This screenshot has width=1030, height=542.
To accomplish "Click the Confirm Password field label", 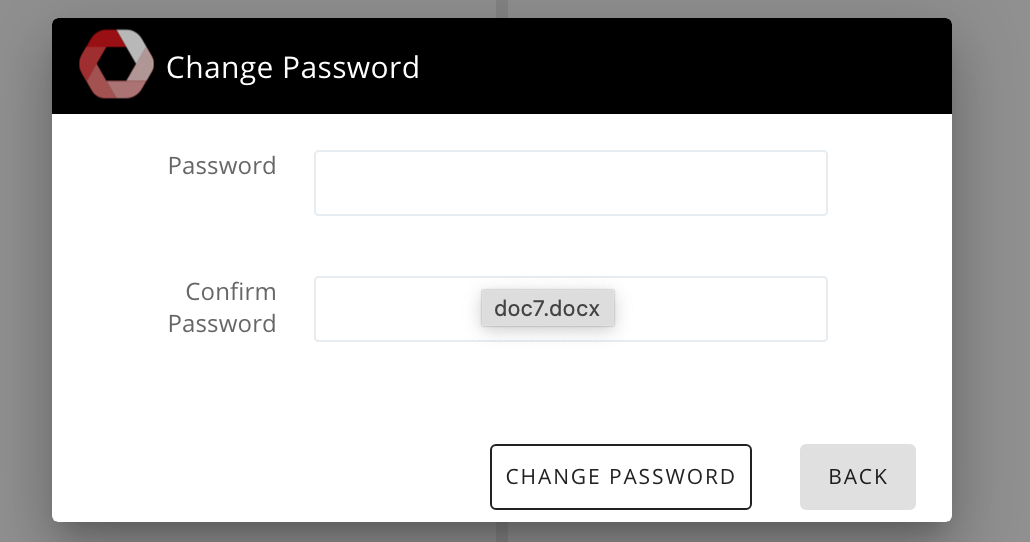I will point(222,307).
